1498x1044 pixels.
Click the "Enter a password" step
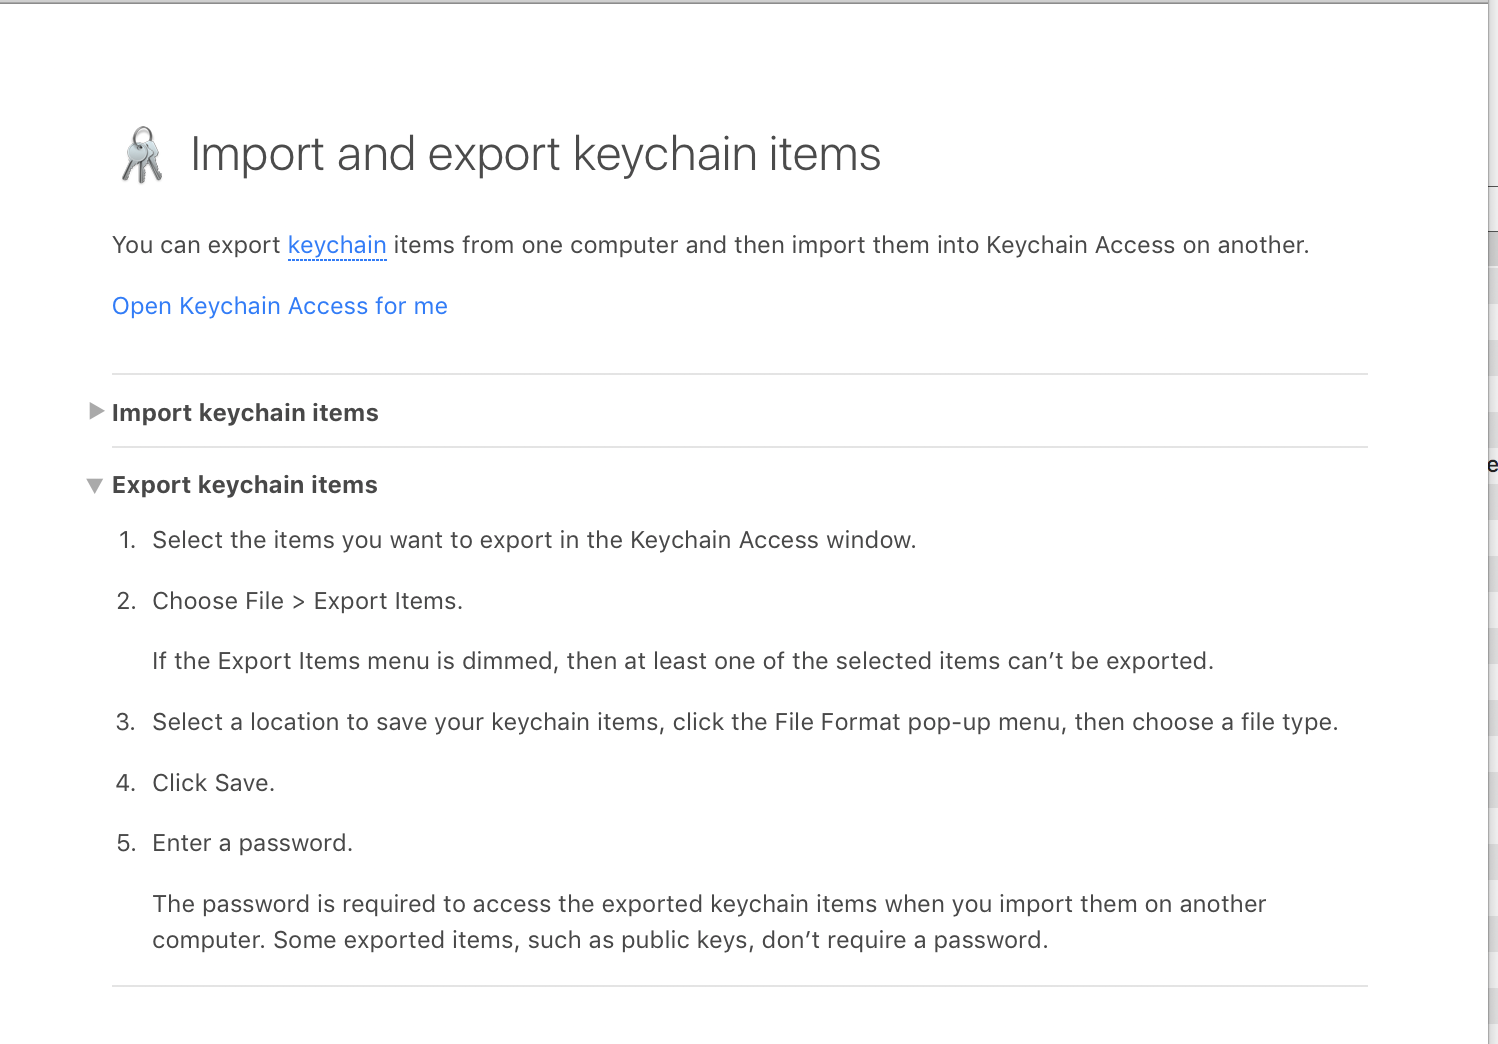tap(252, 842)
